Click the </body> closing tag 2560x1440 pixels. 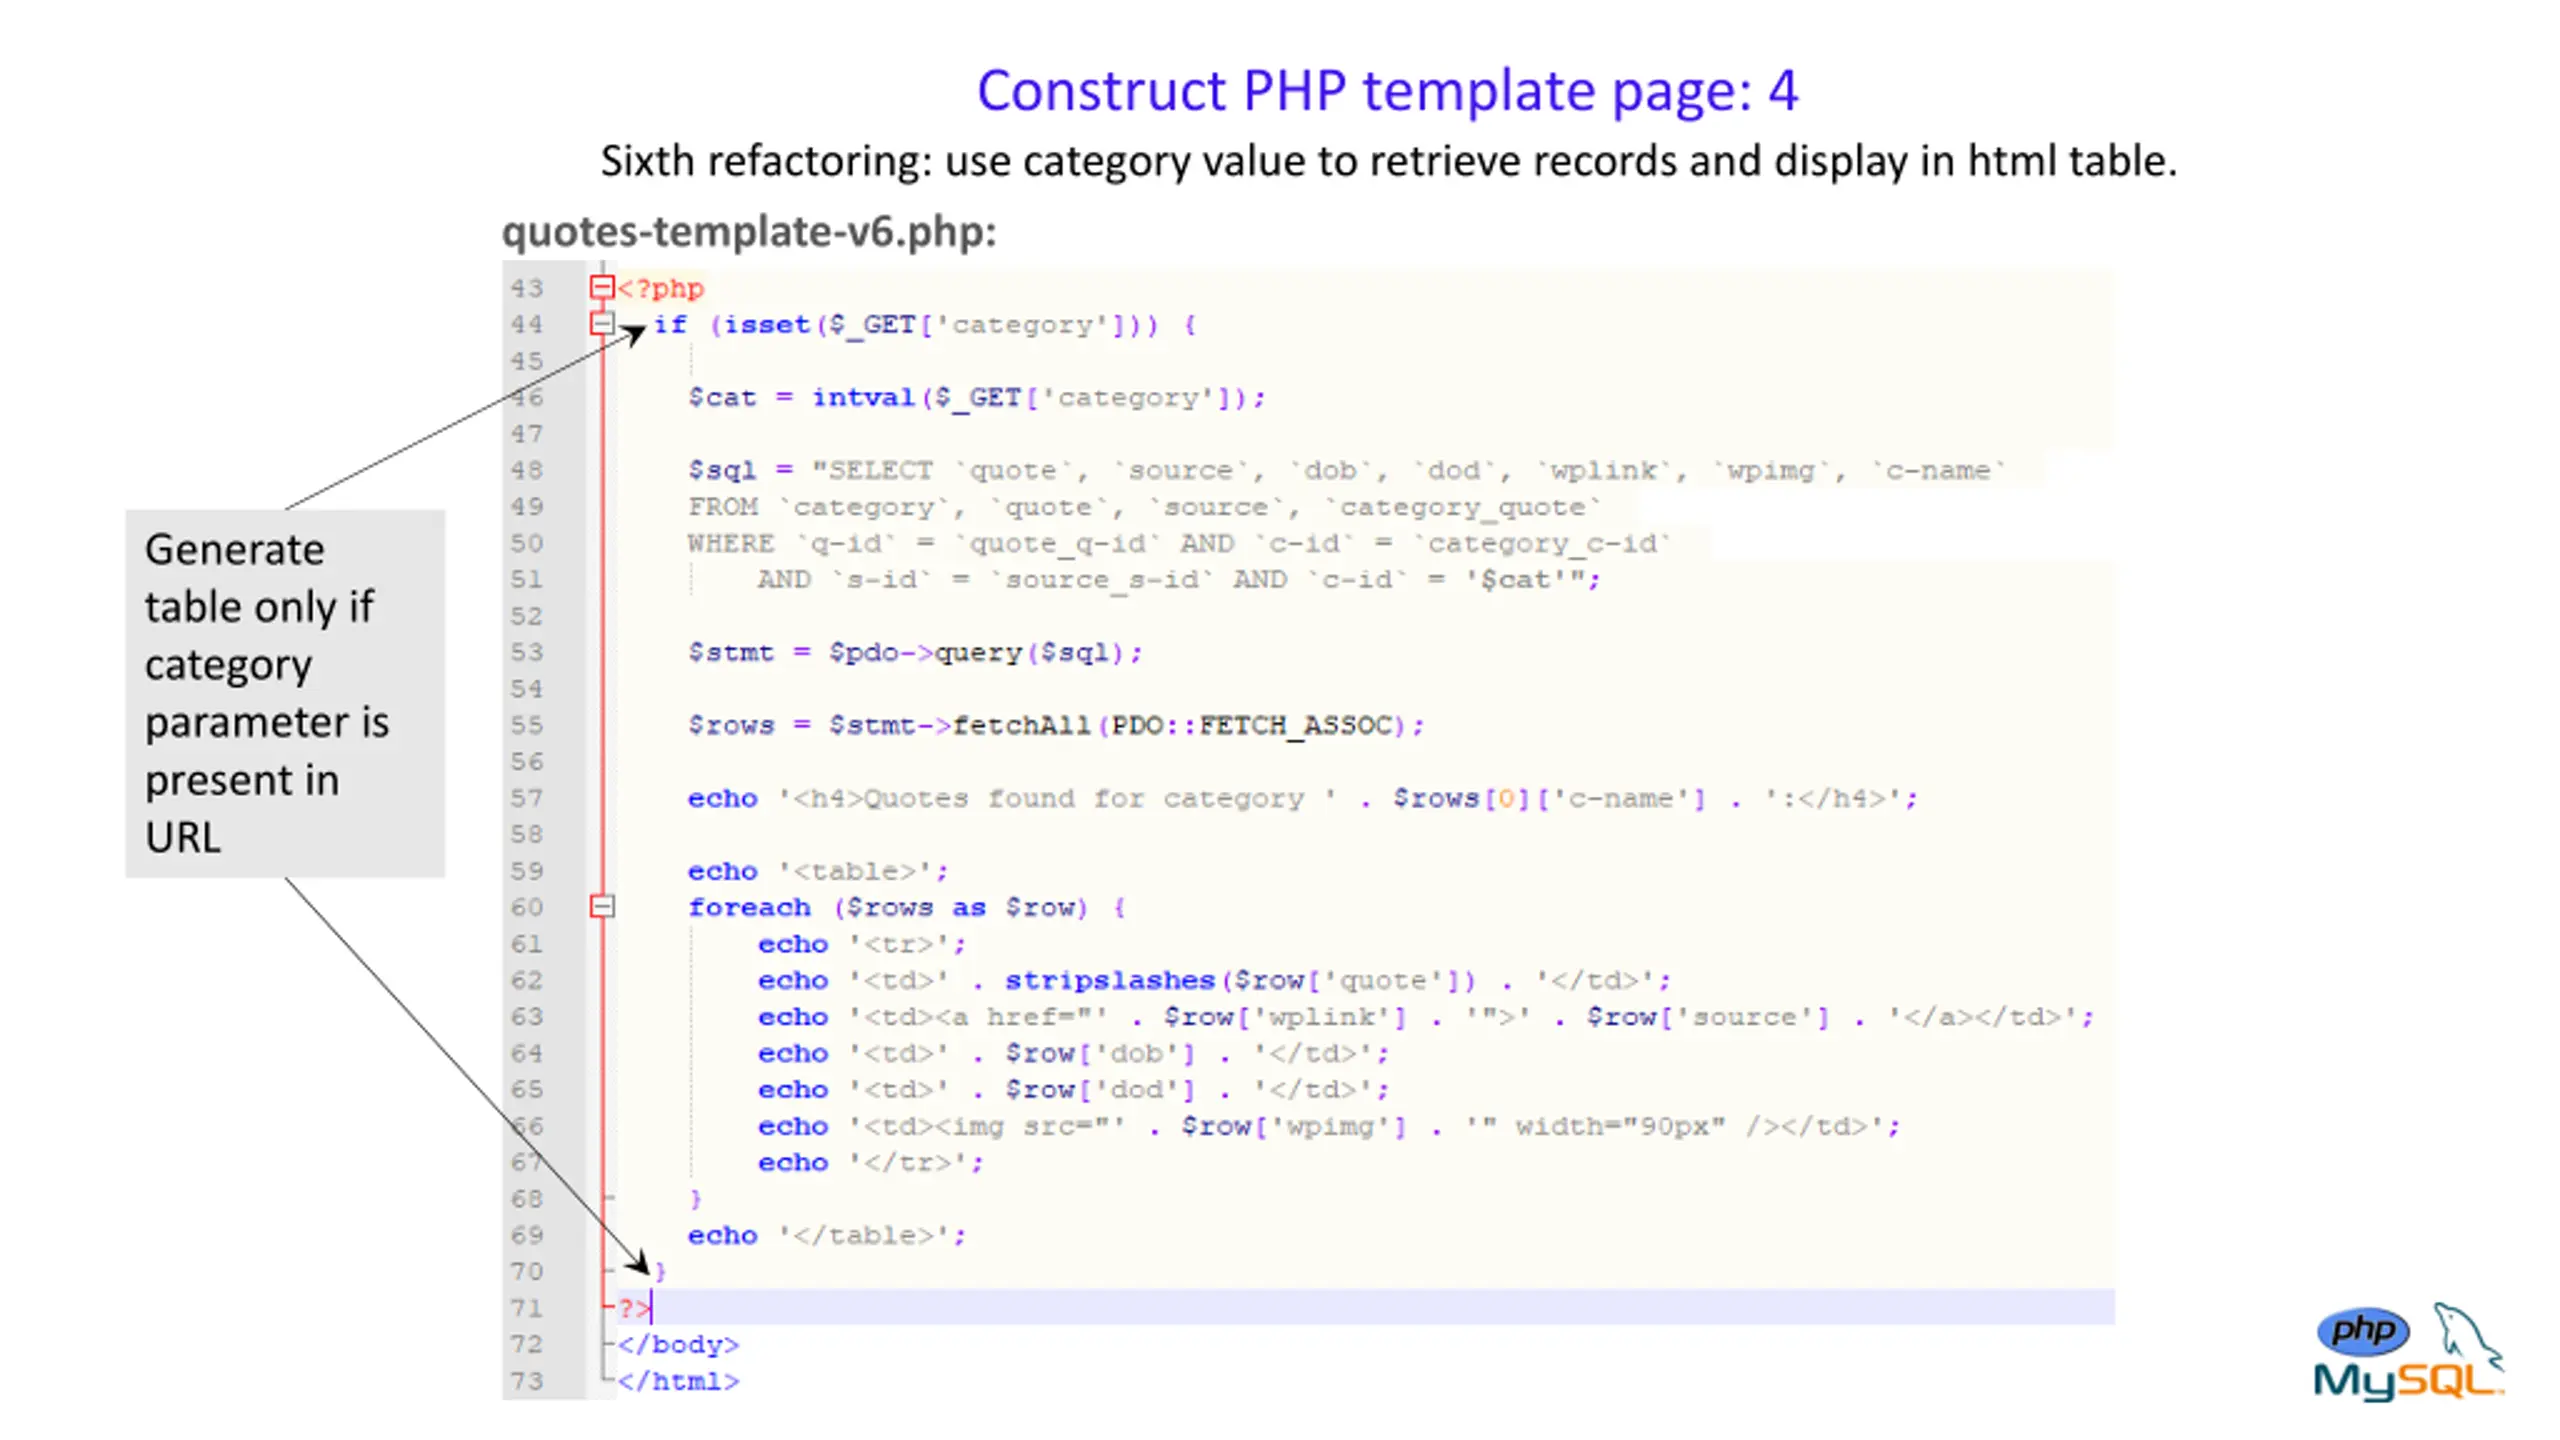678,1345
